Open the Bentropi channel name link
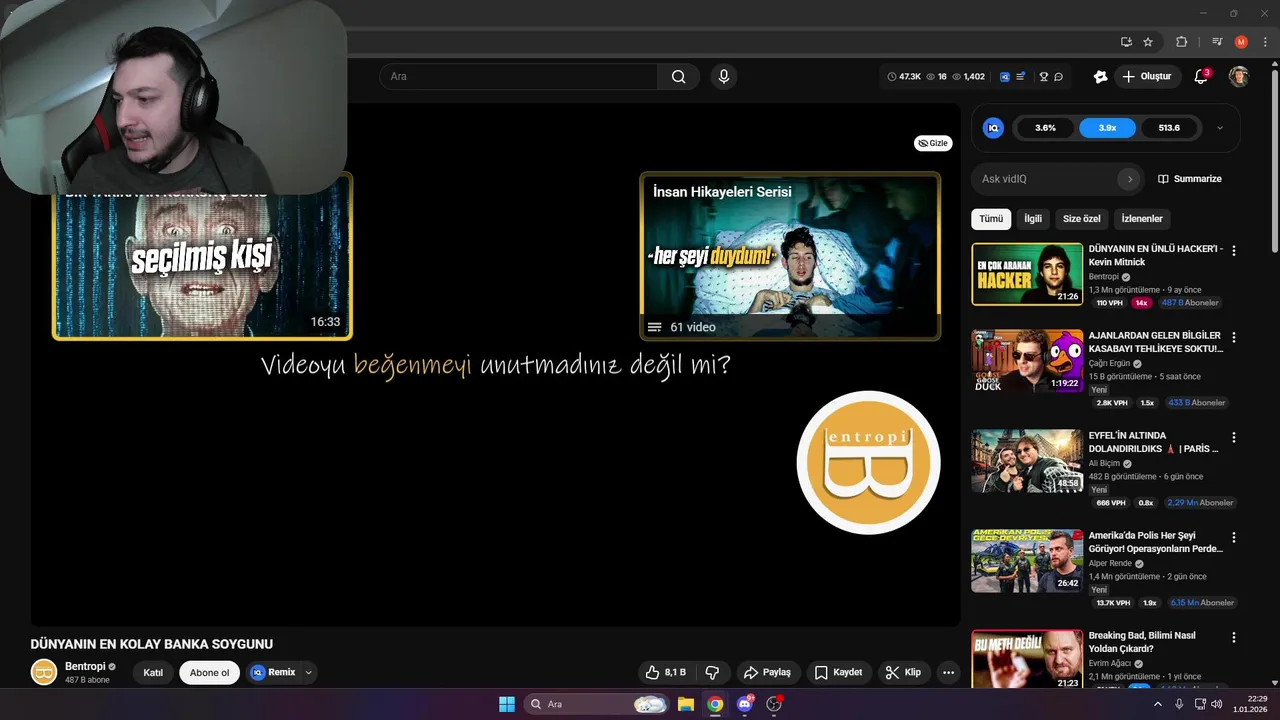 [85, 667]
